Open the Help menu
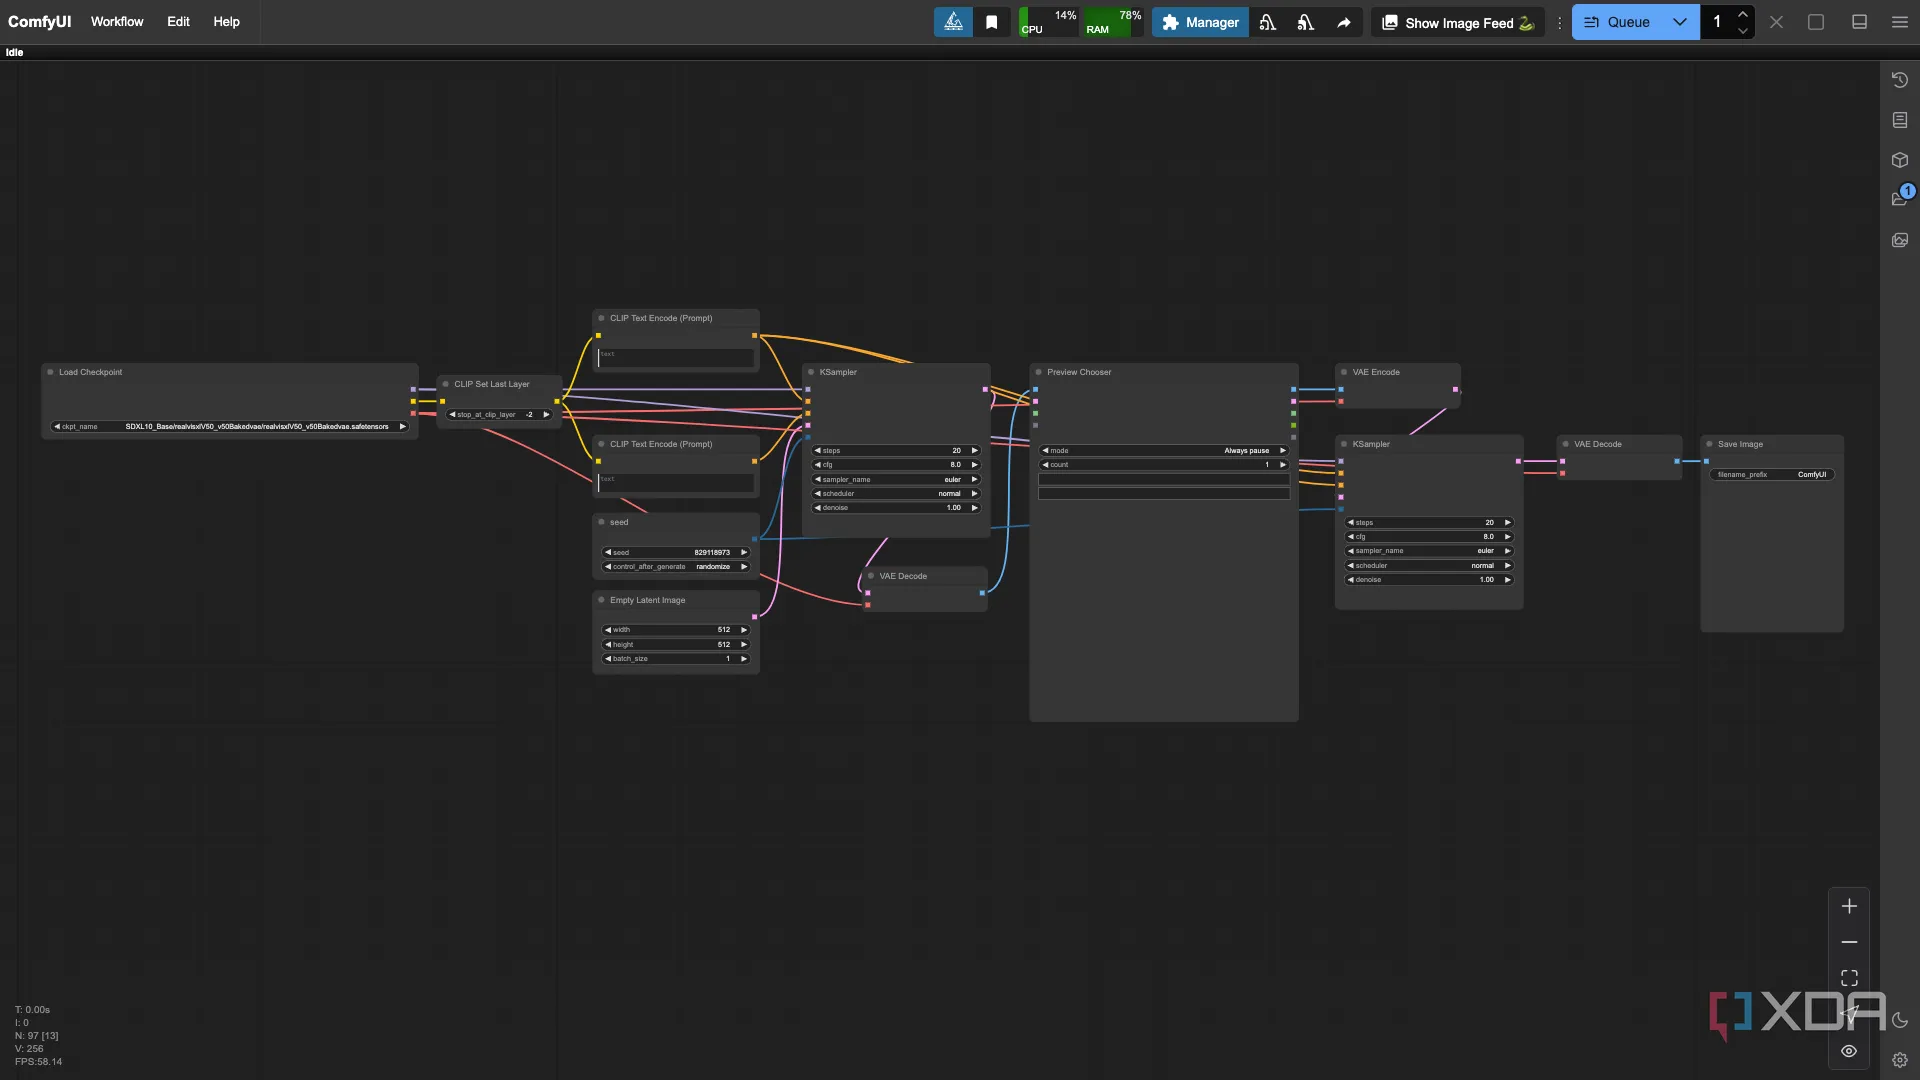 click(x=226, y=22)
